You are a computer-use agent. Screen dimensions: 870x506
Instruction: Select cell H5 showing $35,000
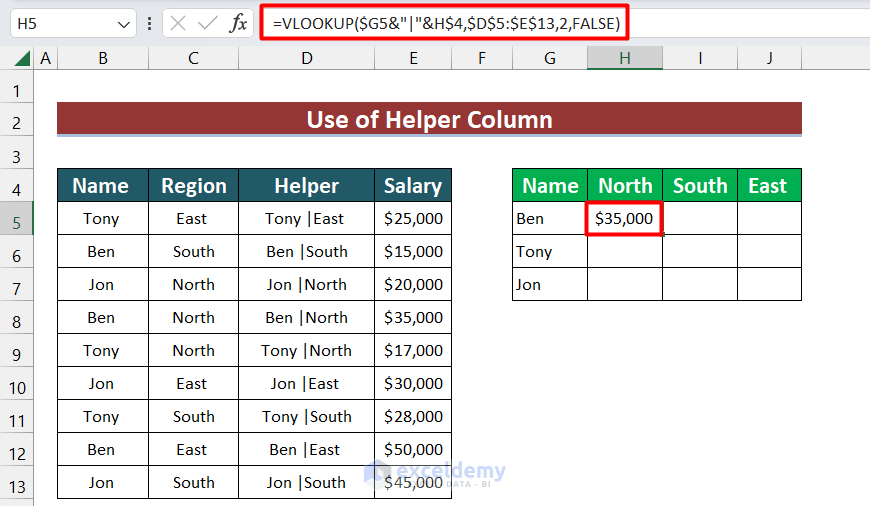pos(625,218)
